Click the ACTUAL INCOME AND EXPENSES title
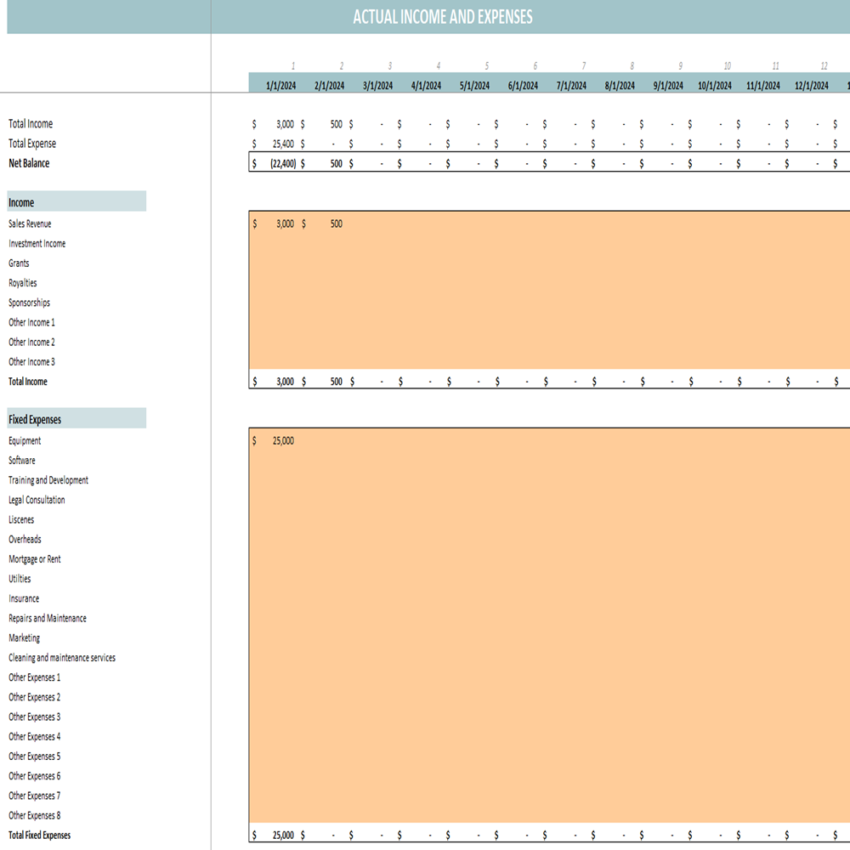 tap(441, 16)
